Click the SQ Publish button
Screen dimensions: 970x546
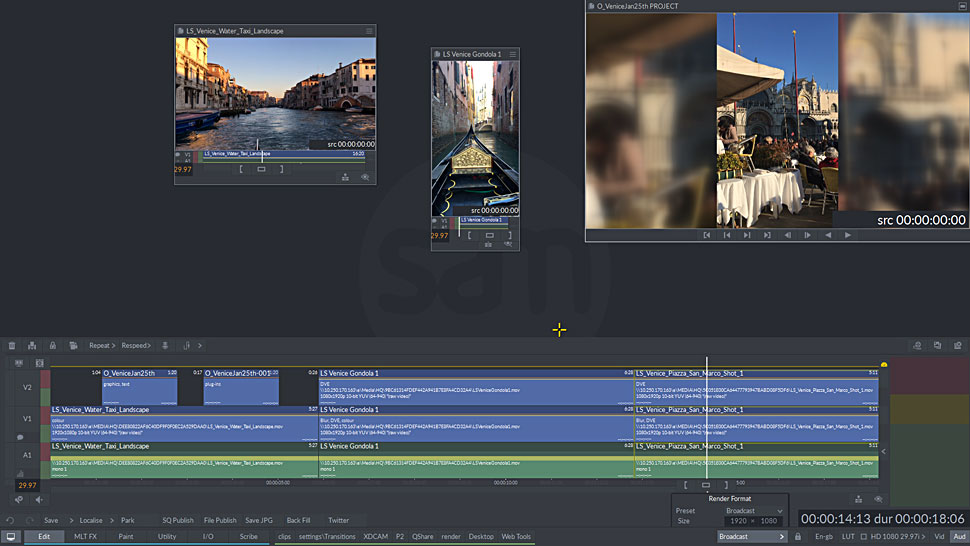tap(178, 520)
